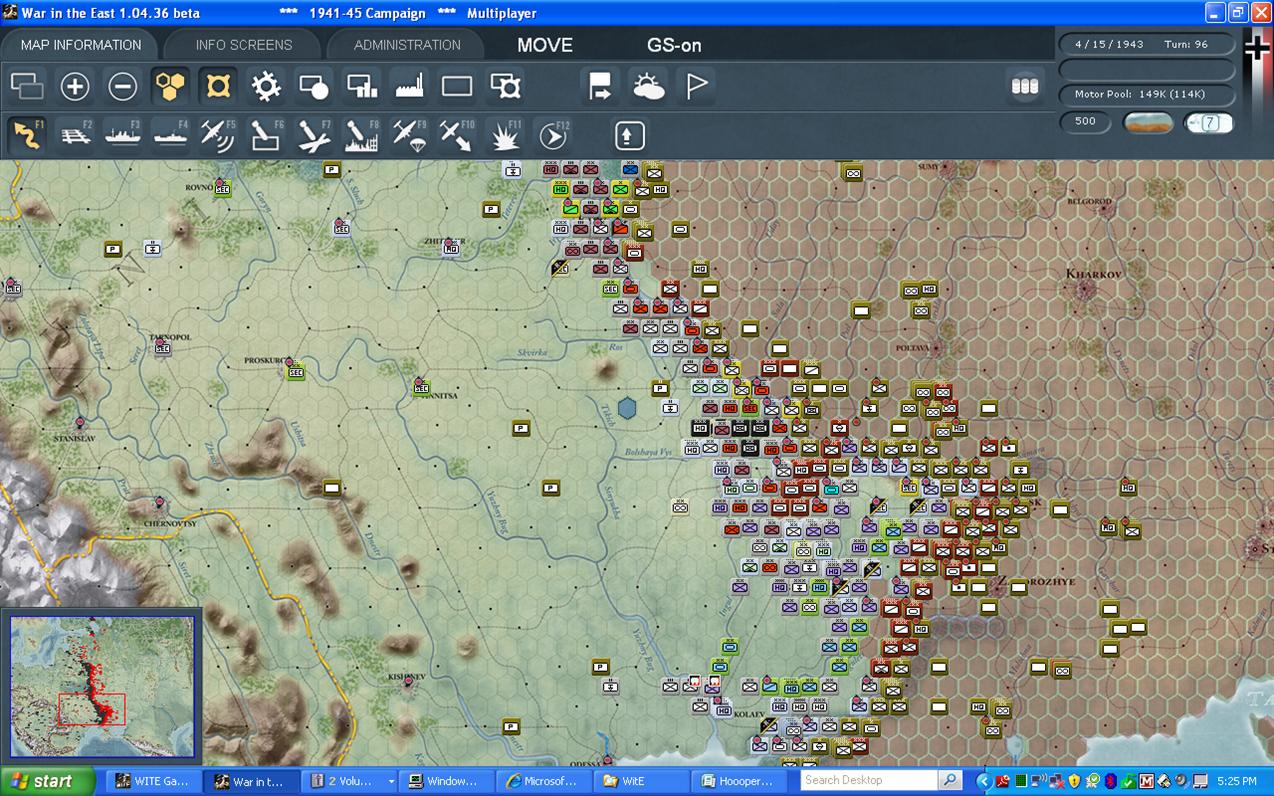
Task: Expand the 2 Volu... taskbar group arrow
Action: coord(391,781)
